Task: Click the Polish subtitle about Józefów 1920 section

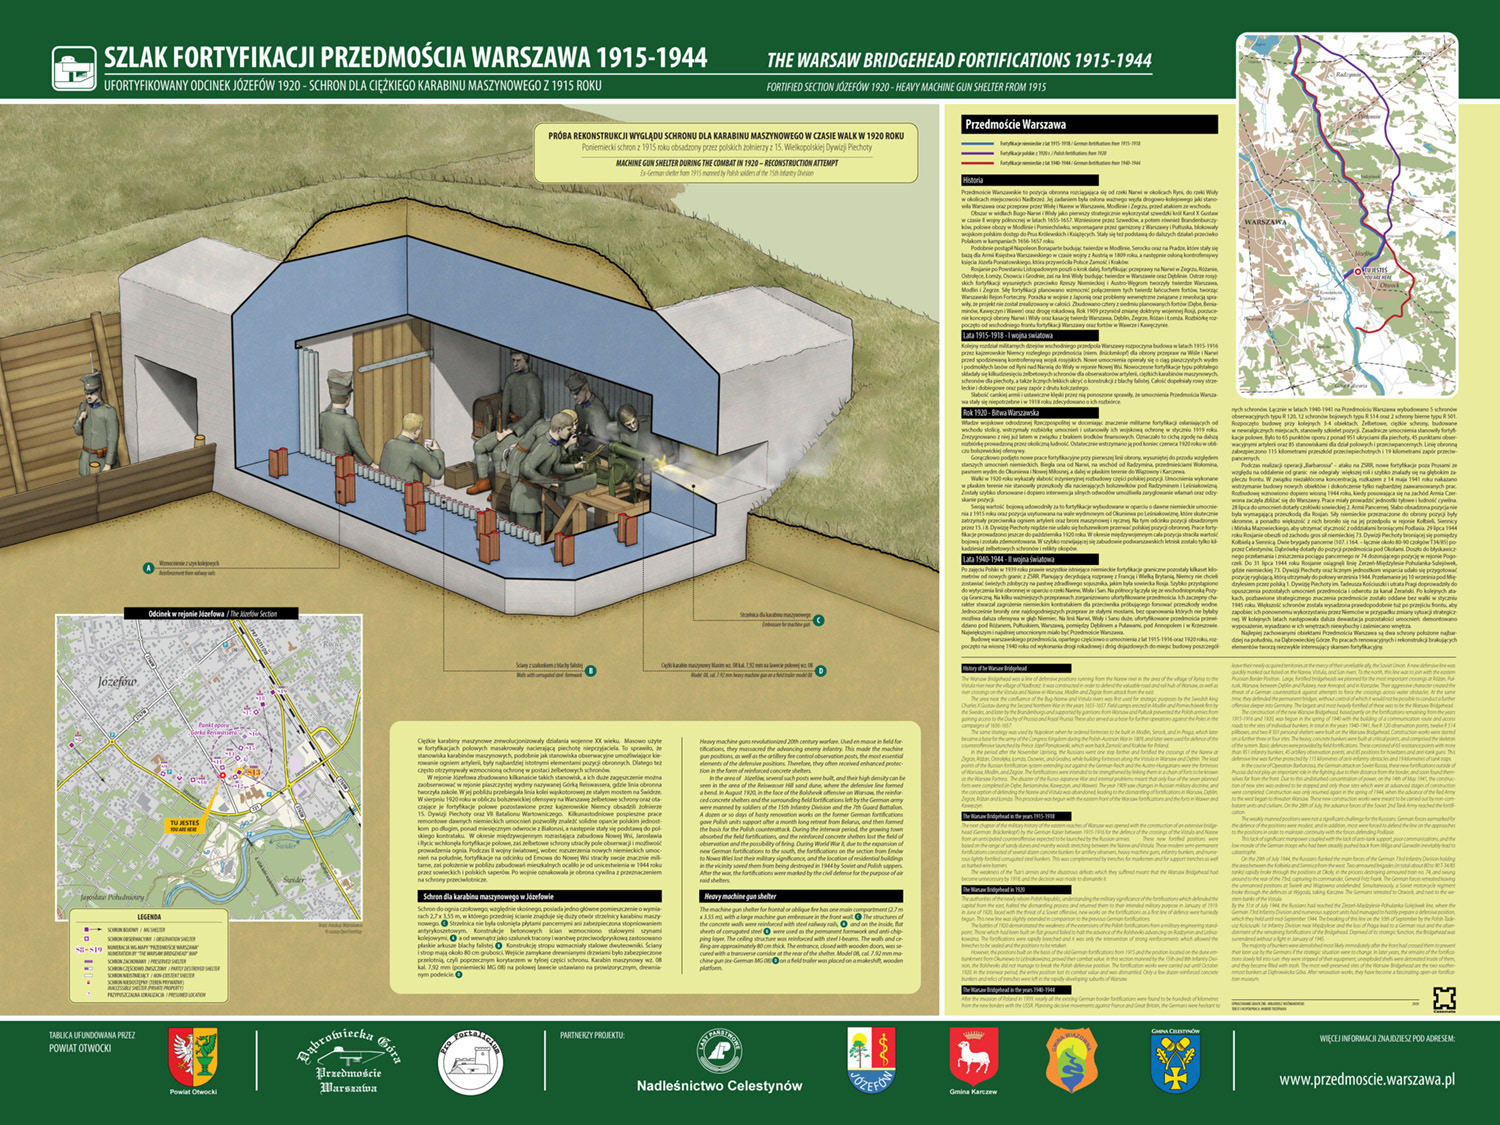Action: [353, 86]
